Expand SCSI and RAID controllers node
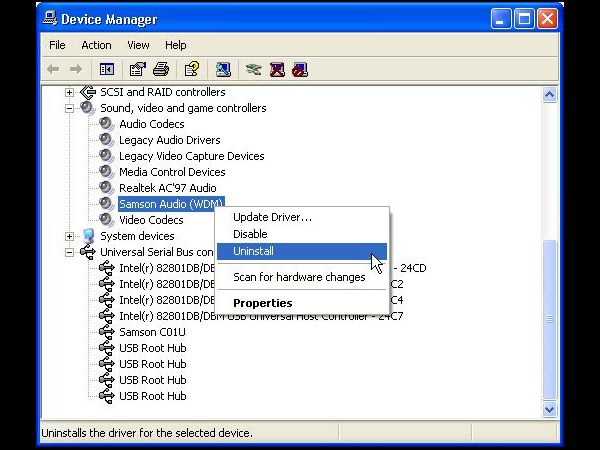The height and width of the screenshot is (450, 600). point(69,92)
